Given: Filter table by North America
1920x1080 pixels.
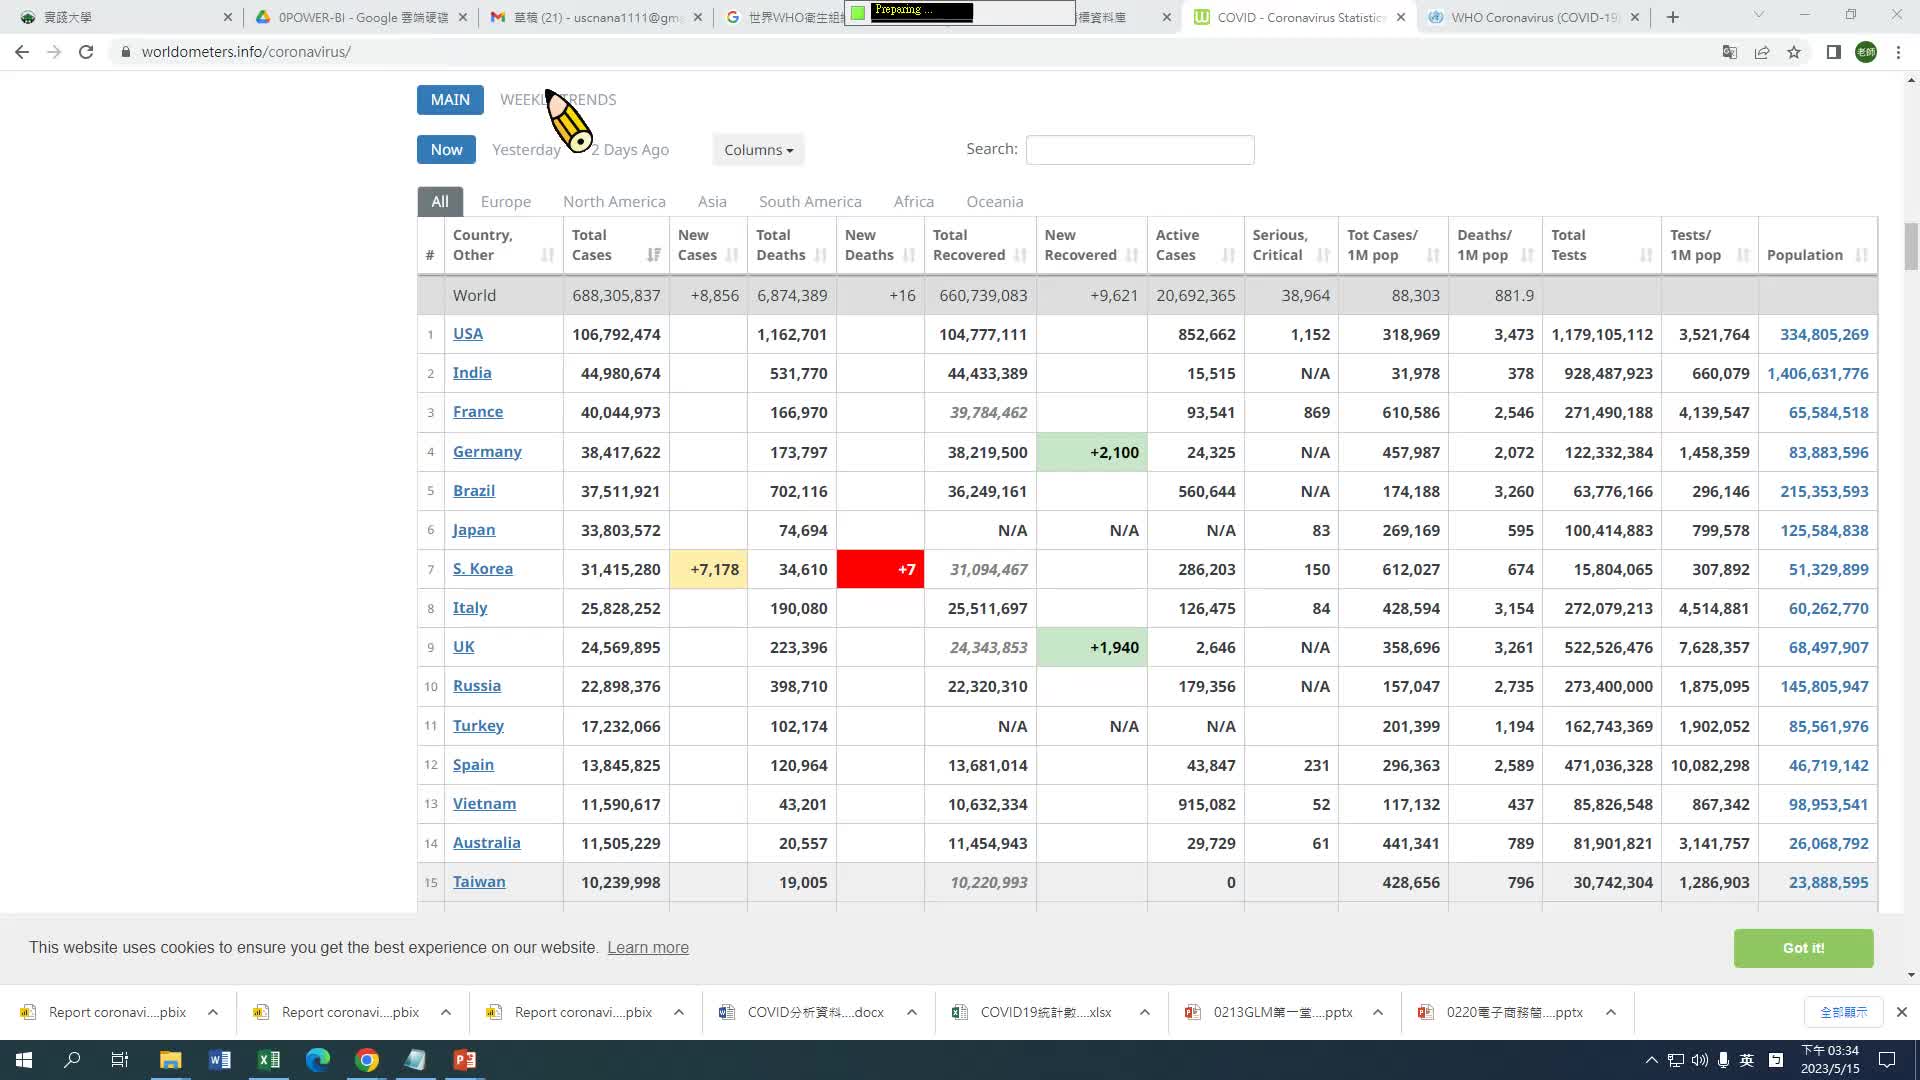Looking at the screenshot, I should 614,201.
